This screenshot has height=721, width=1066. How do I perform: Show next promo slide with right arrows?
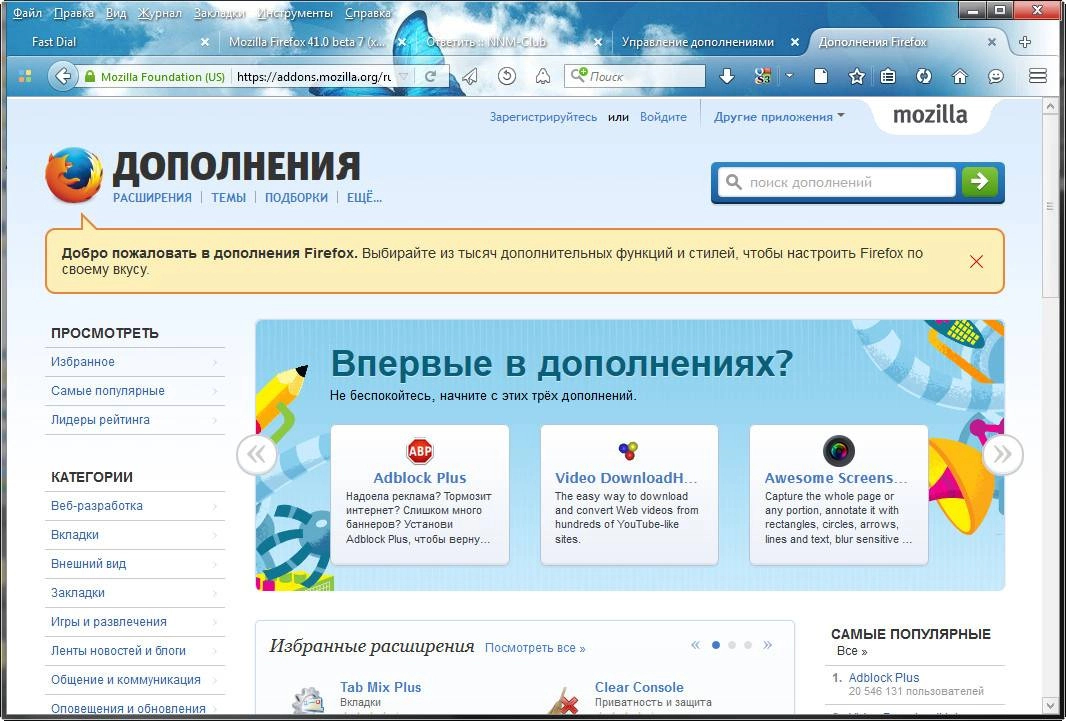point(1003,455)
